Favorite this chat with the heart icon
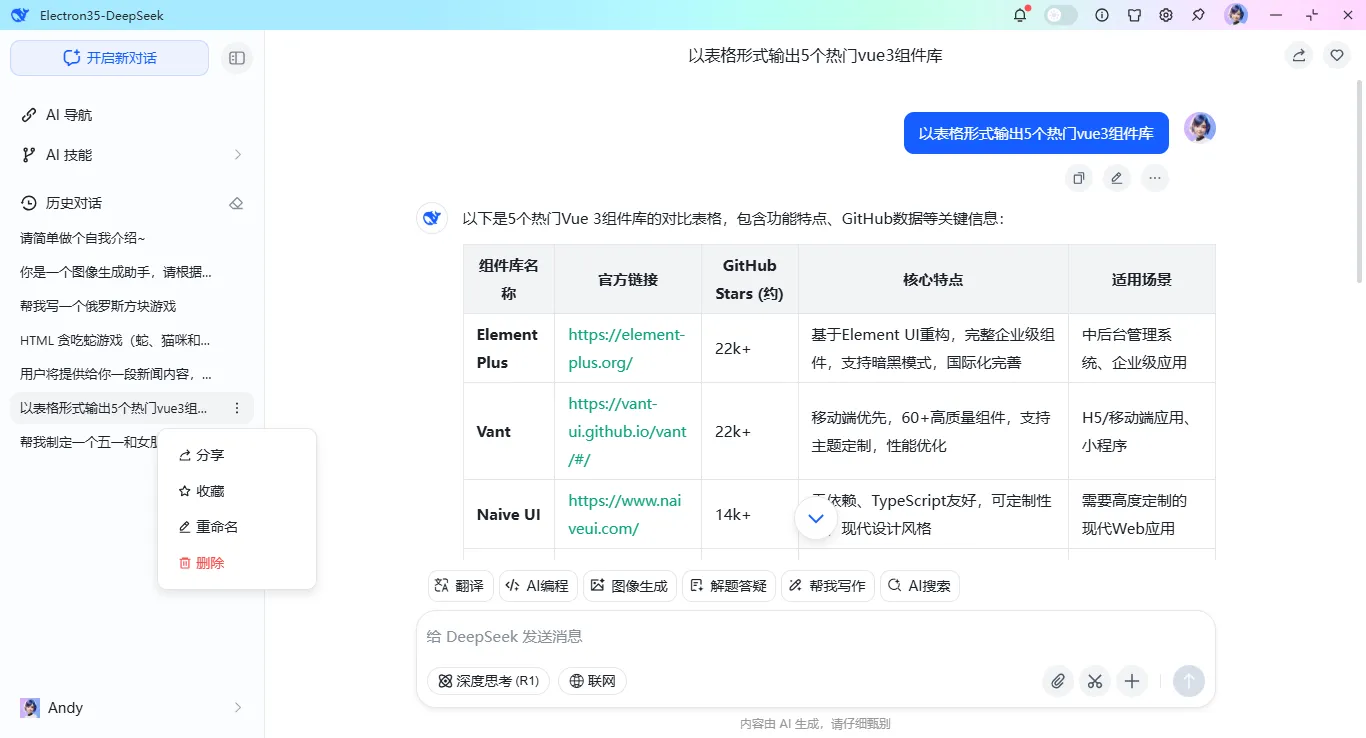The height and width of the screenshot is (738, 1366). tap(1337, 56)
